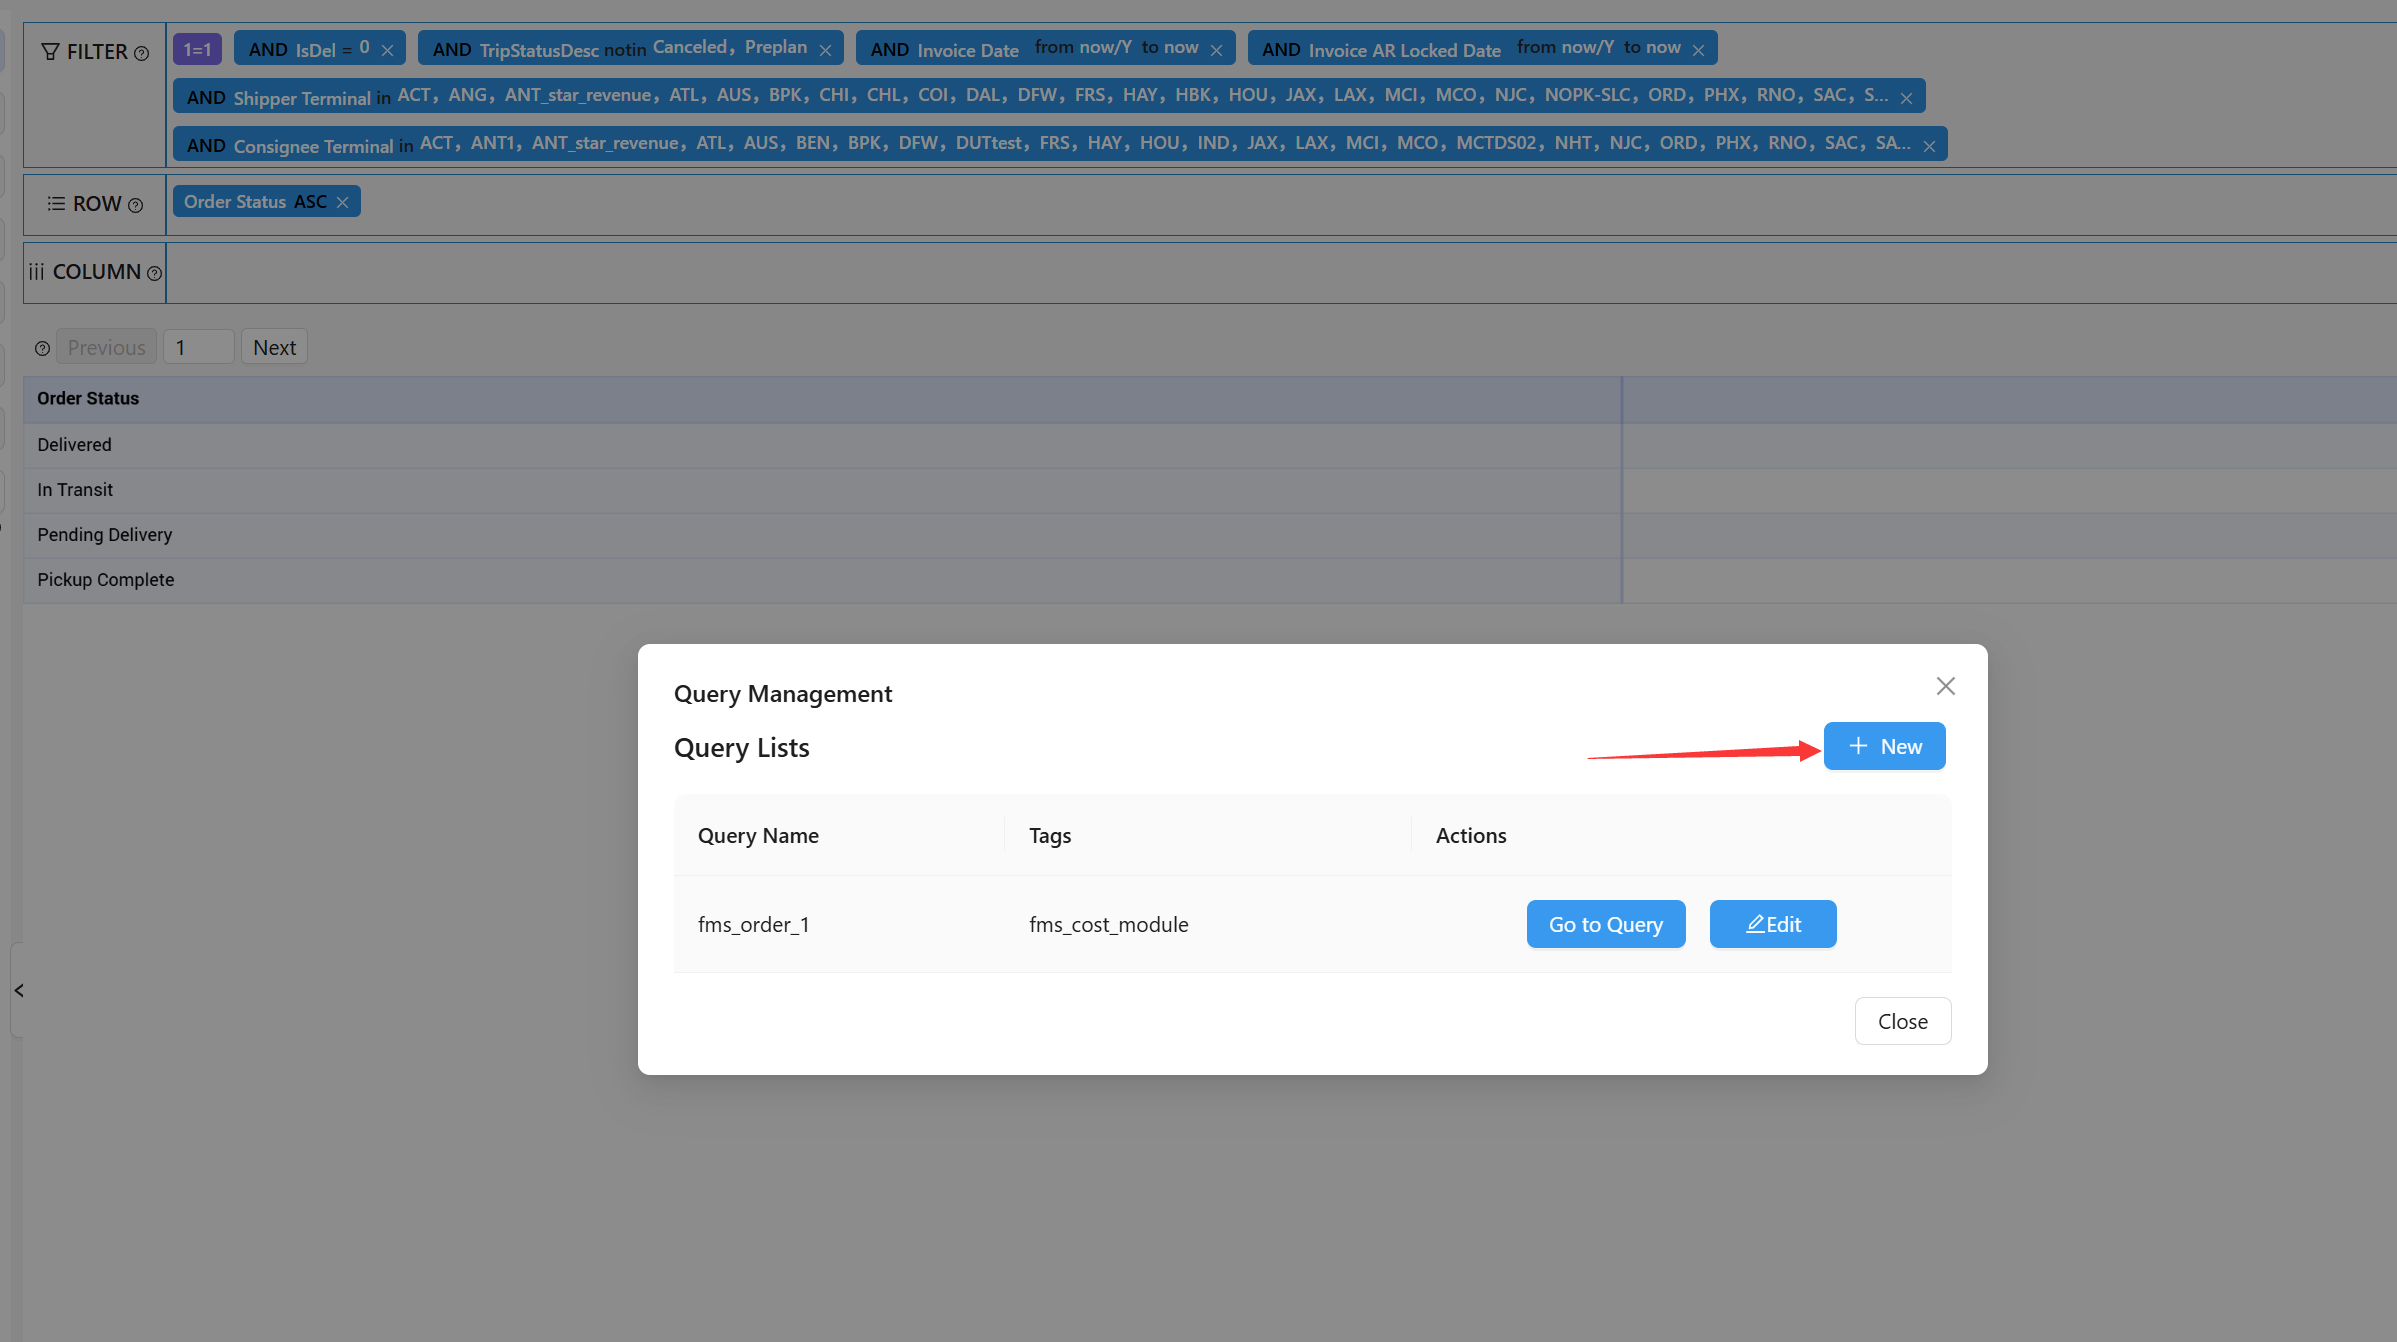Viewport: 2397px width, 1342px height.
Task: Click the page number input field
Action: tap(198, 347)
